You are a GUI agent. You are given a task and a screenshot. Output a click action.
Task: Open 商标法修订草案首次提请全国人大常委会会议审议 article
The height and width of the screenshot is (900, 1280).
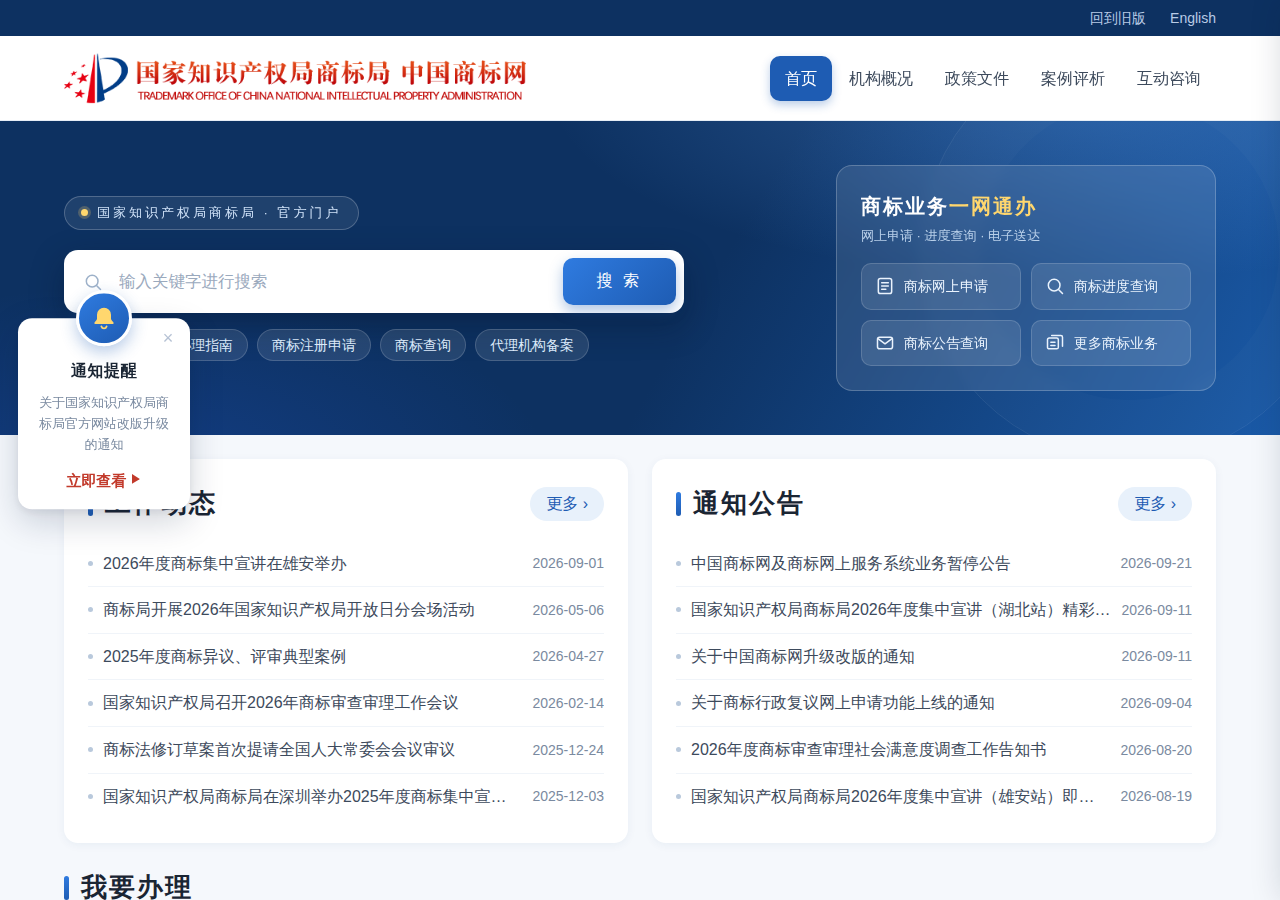pyautogui.click(x=346, y=750)
